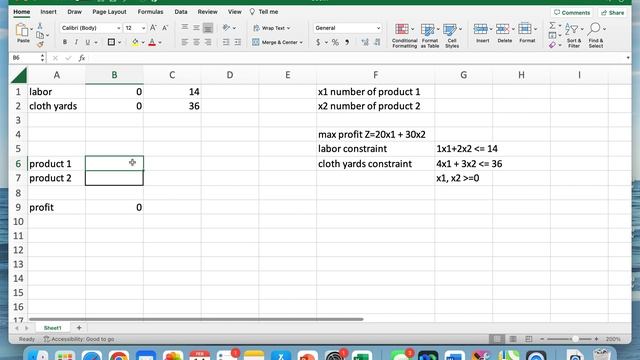Apply the cell borders icon
Image resolution: width=640 pixels, height=360 pixels.
[111, 42]
